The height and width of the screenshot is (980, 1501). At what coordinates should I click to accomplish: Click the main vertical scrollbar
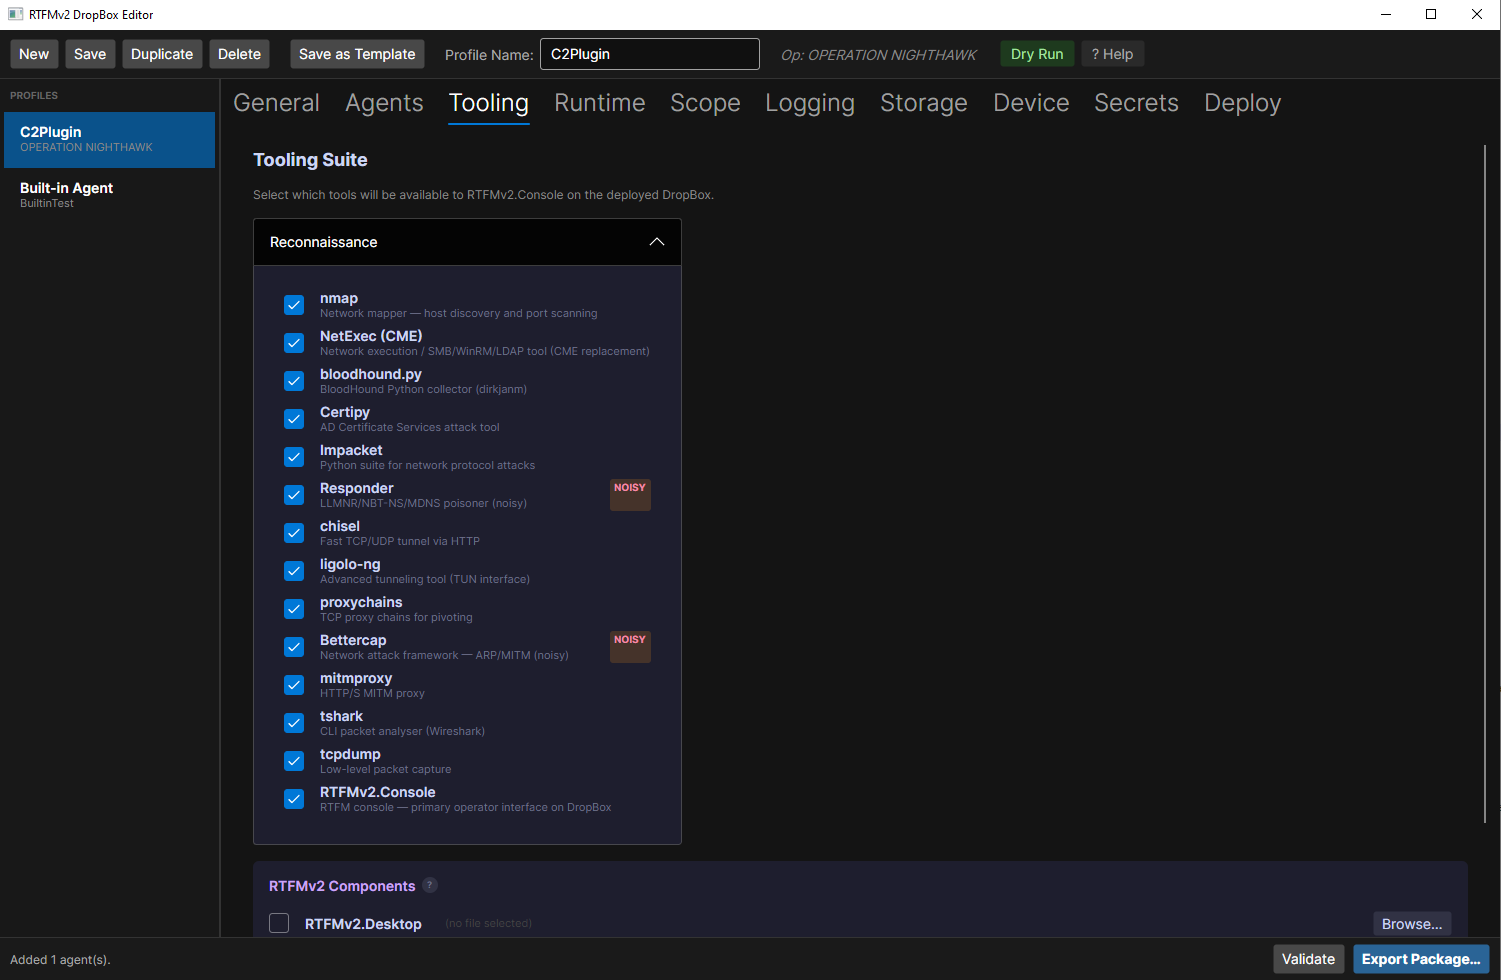click(1484, 485)
